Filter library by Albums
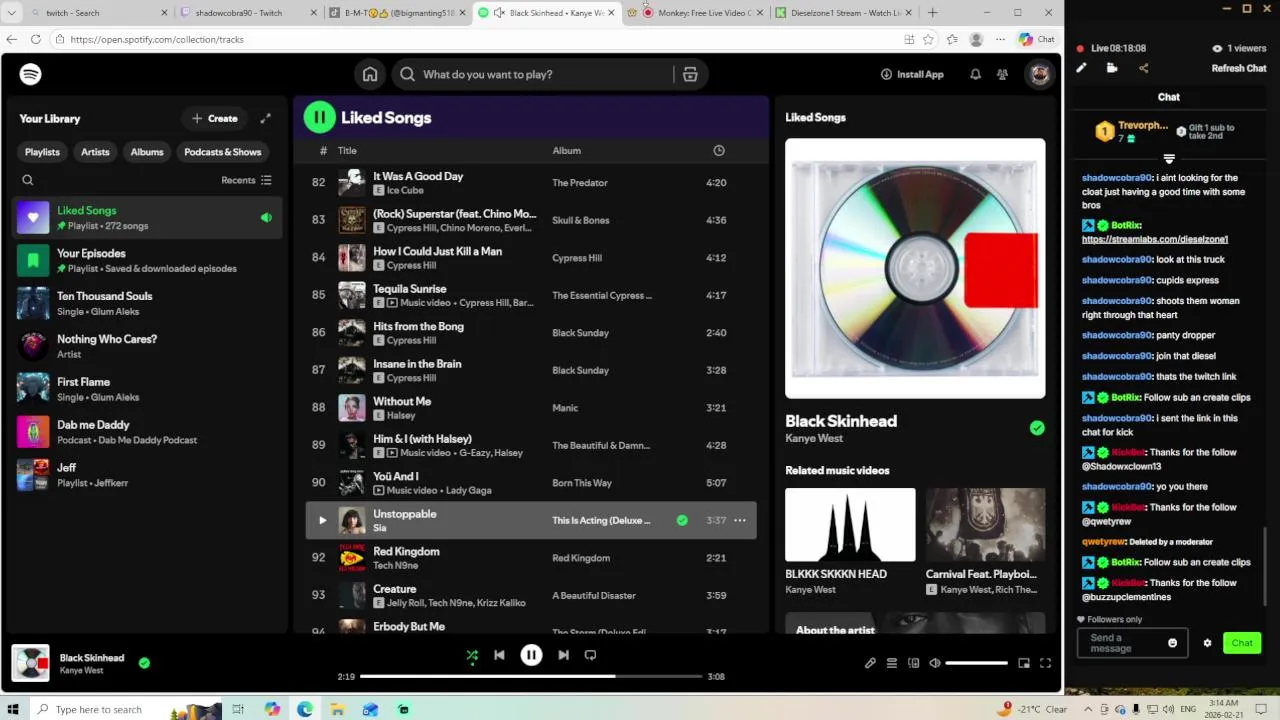The image size is (1280, 720). tap(147, 152)
